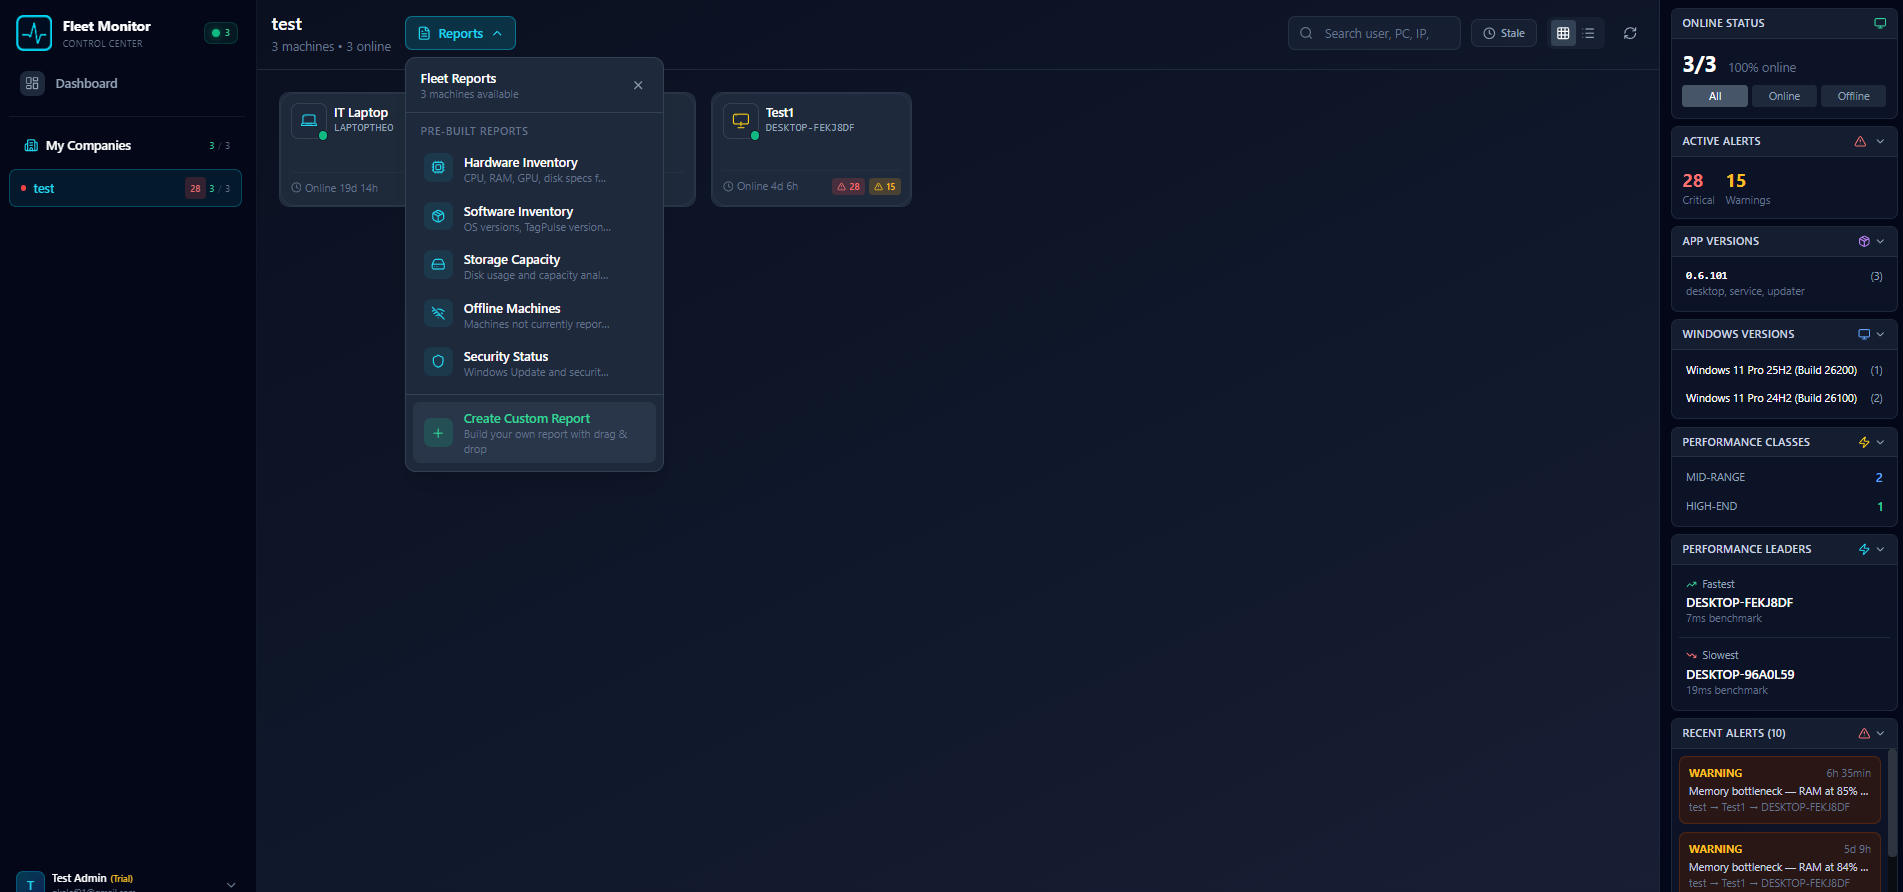The height and width of the screenshot is (892, 1903).
Task: Click the Test1 critical alerts badge 28
Action: point(848,187)
